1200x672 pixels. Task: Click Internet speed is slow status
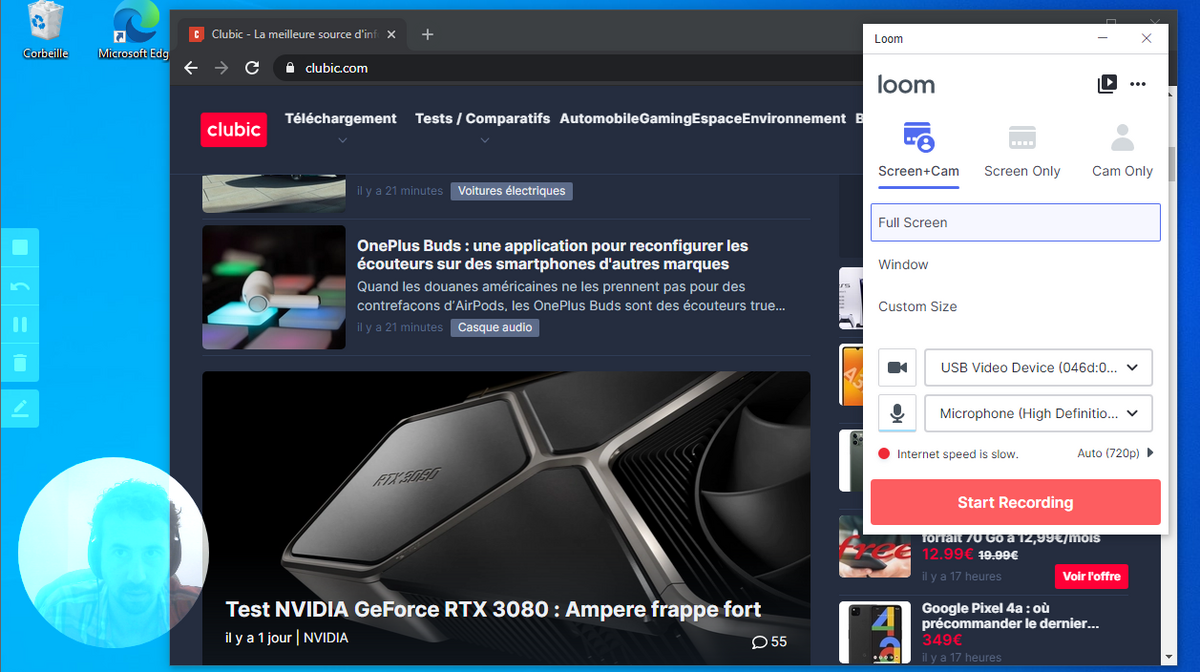point(957,454)
